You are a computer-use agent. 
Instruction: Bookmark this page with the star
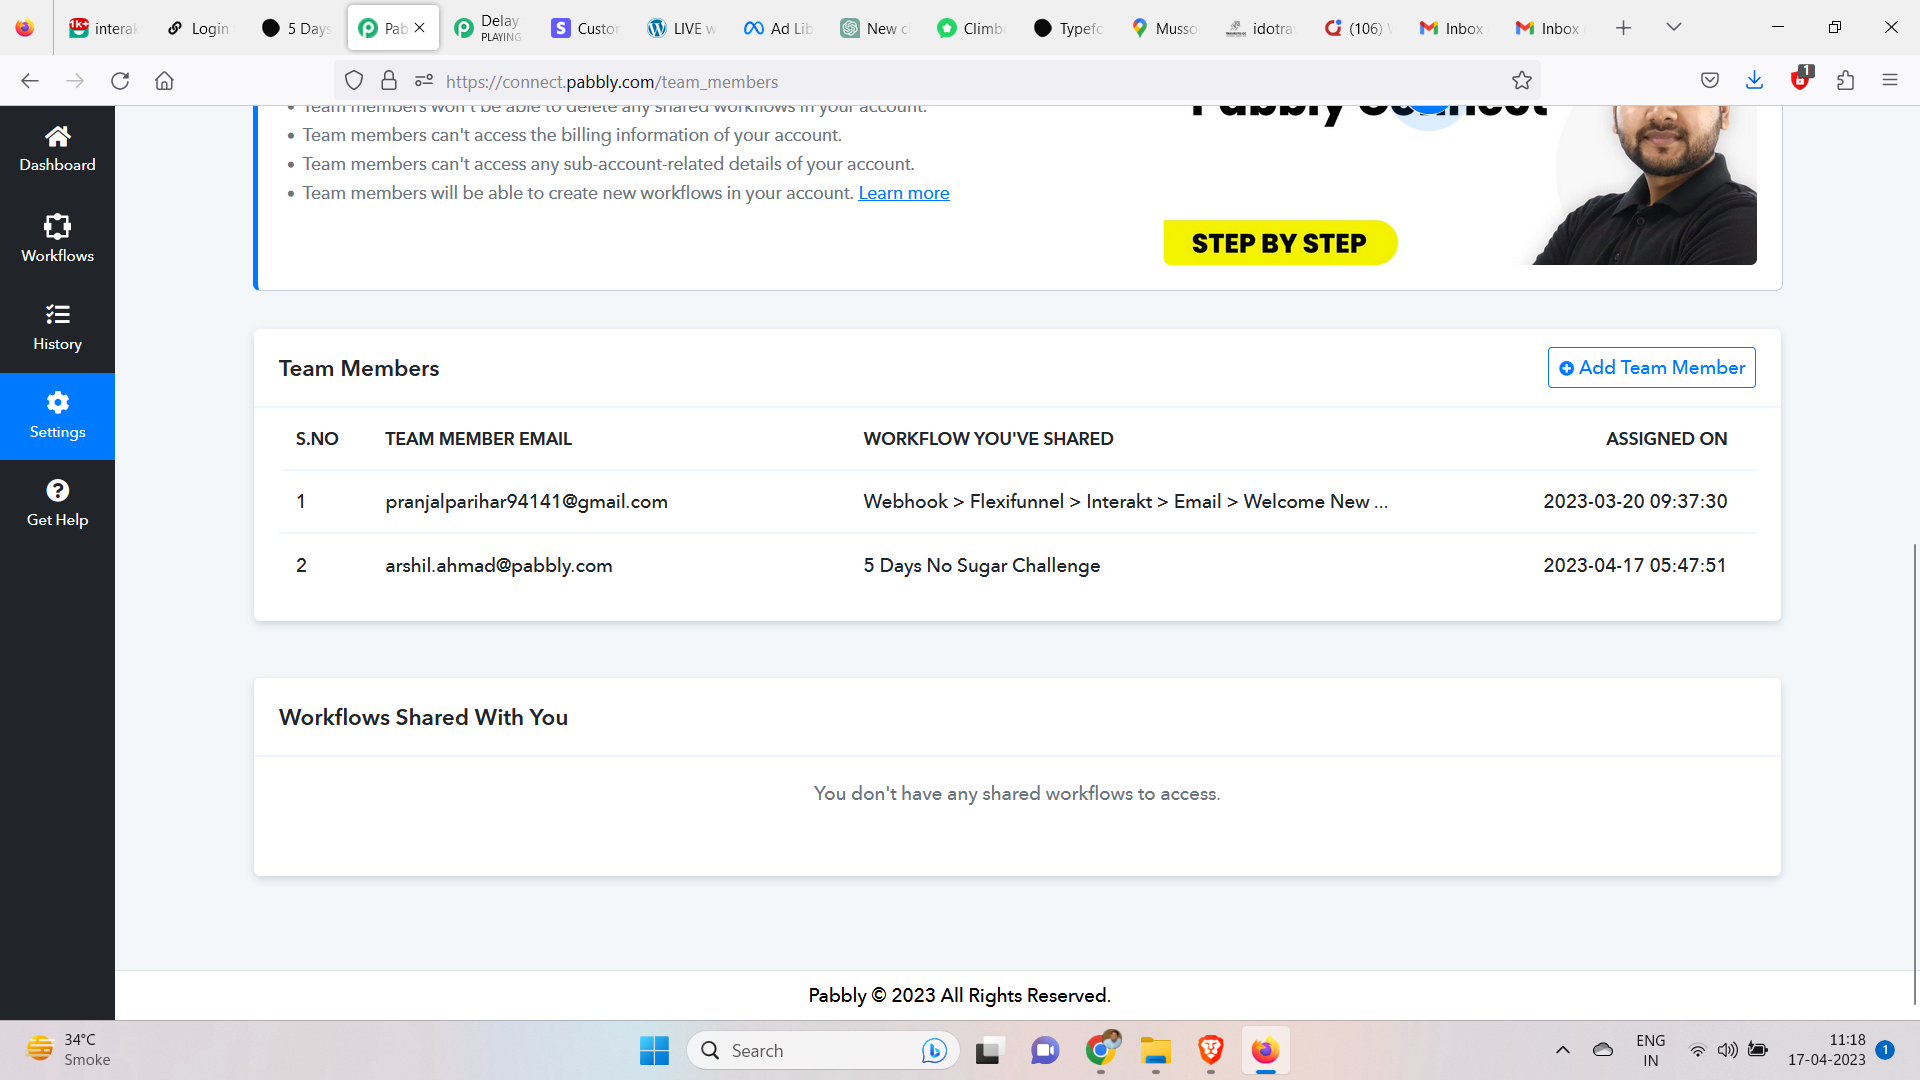pos(1522,81)
